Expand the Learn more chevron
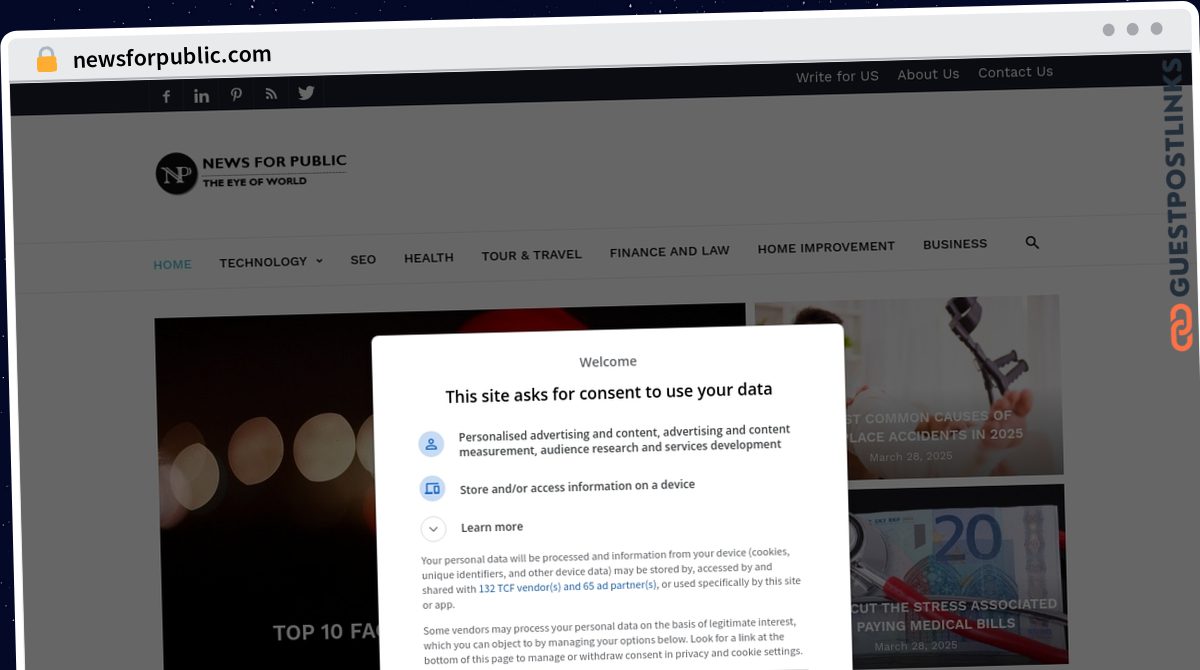Screen dimensions: 1200x670 click(433, 529)
